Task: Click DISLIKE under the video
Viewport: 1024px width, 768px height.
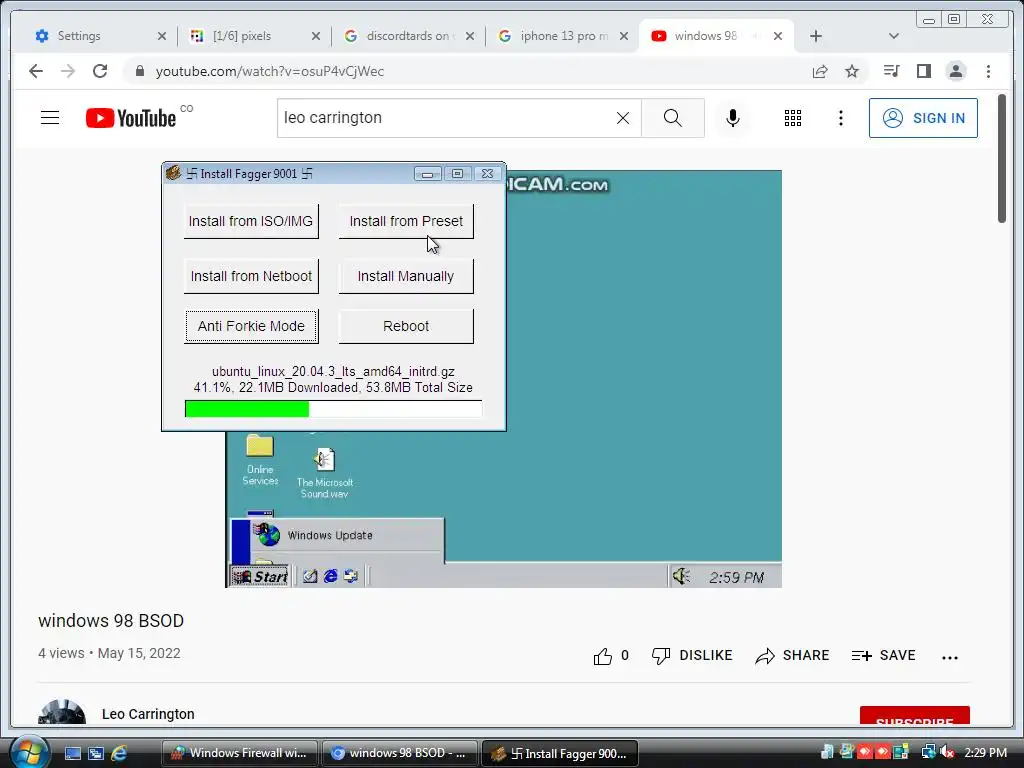Action: 692,656
